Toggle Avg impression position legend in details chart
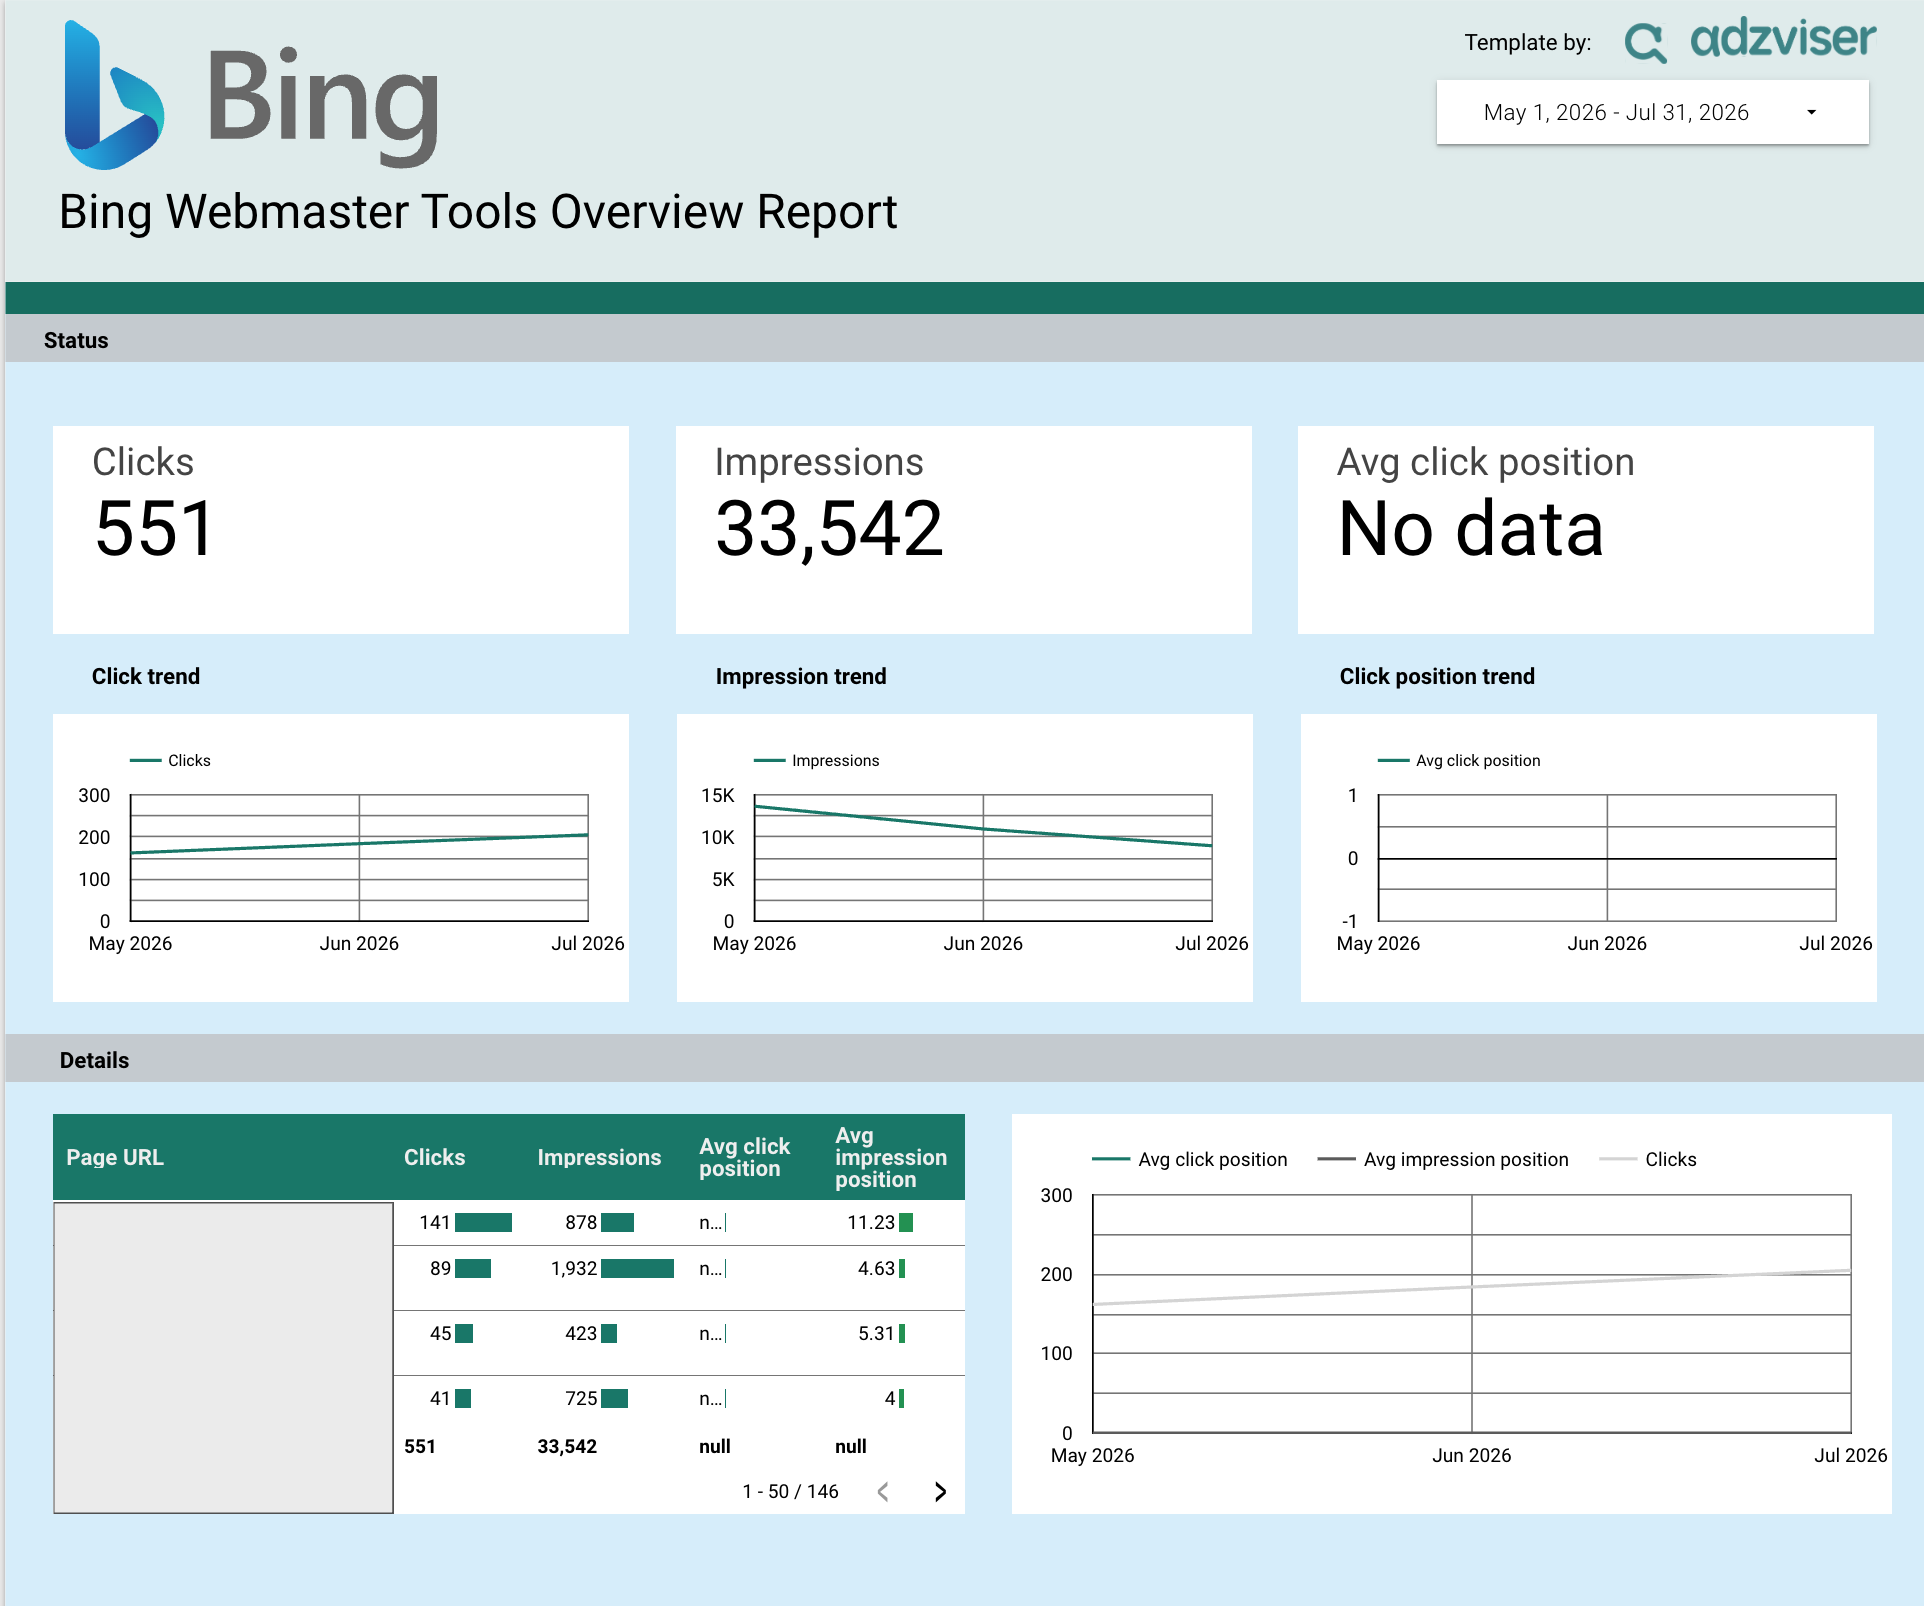 click(x=1443, y=1159)
